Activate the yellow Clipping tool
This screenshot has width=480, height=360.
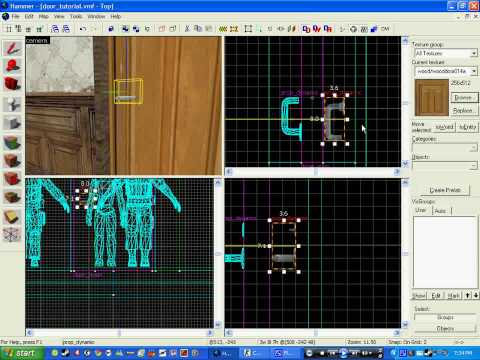tap(12, 217)
